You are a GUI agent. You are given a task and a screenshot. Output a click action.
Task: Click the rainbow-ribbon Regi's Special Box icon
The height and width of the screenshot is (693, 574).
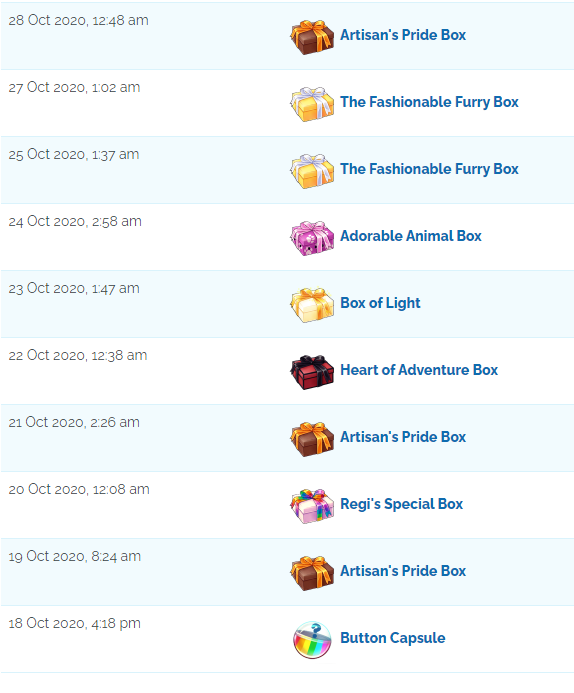[312, 506]
